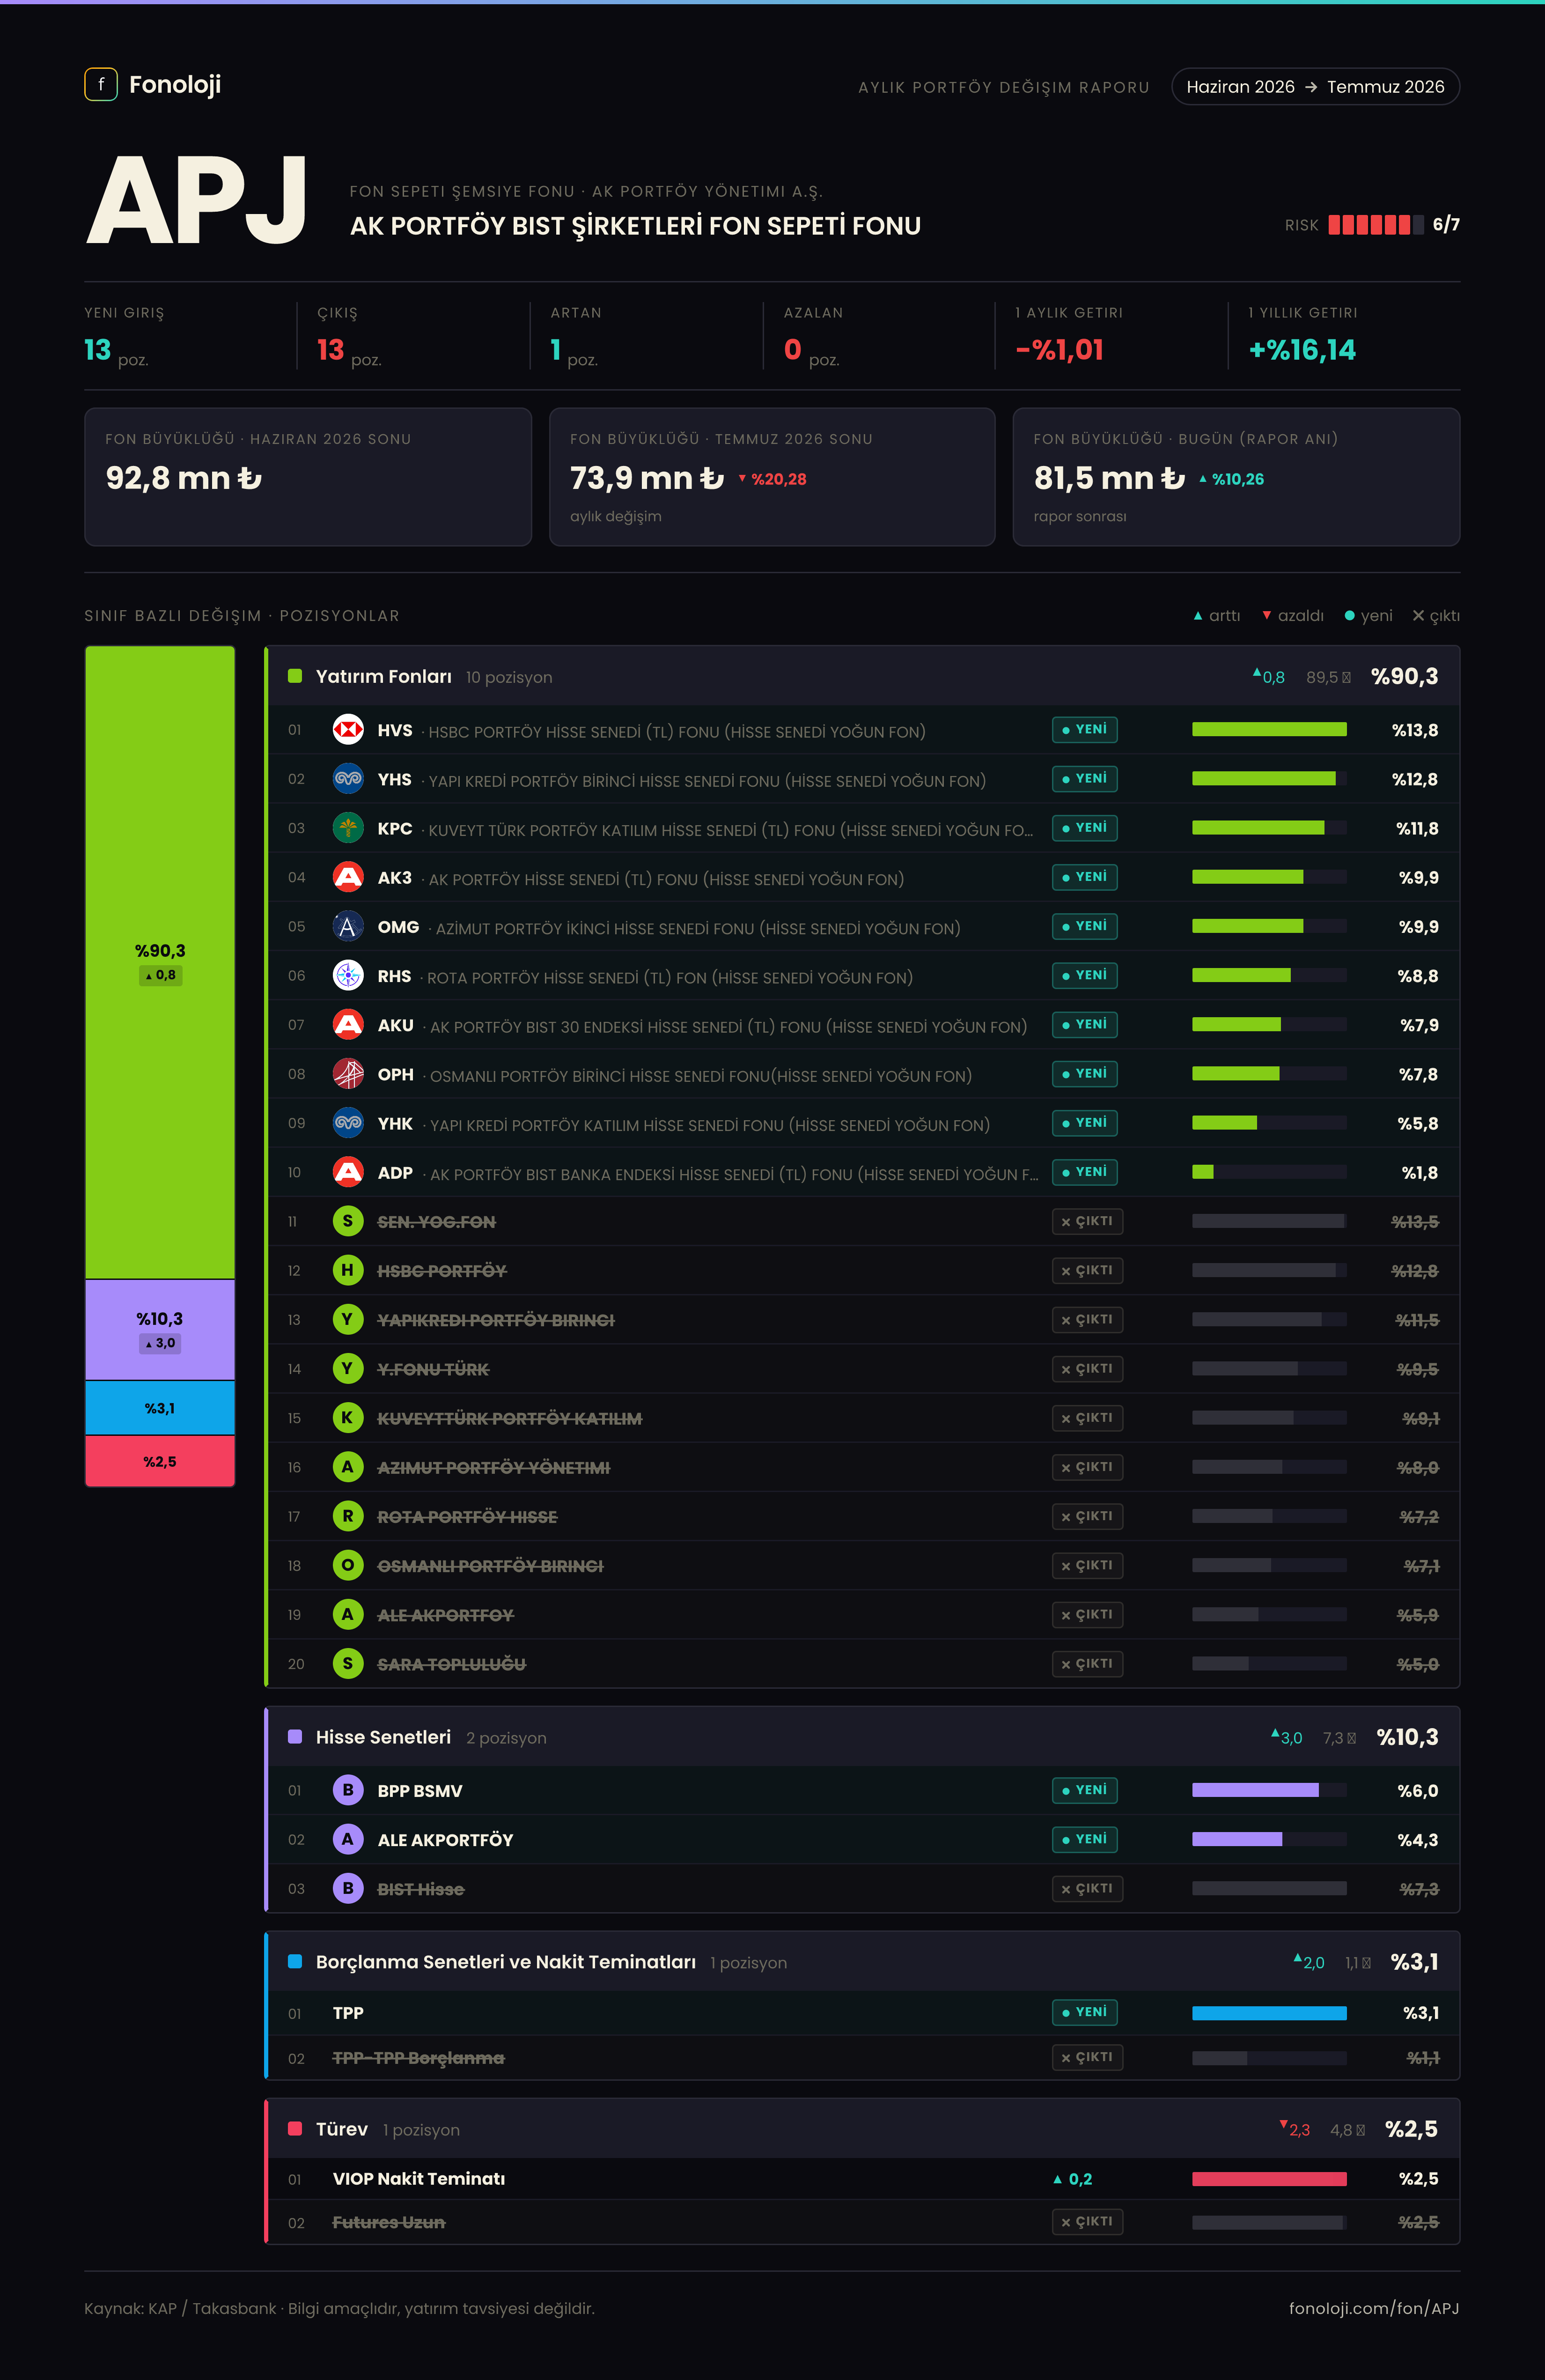1545x2380 pixels.
Task: Click the purple square beside Hisse Senetleri
Action: click(x=295, y=1737)
